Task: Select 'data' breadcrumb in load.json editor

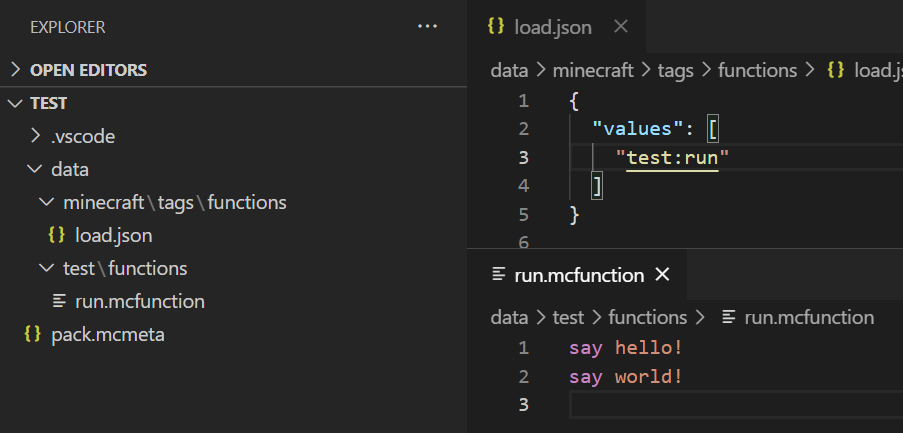Action: click(509, 71)
